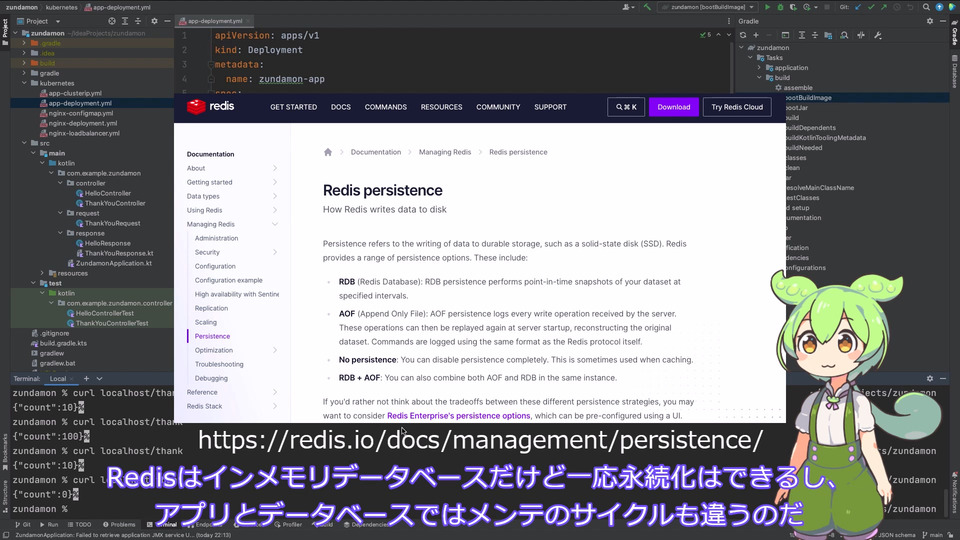Screen dimensions: 960x540
Task: Open Search Everywhere magnifier in IDE toolbar
Action: [x=926, y=7]
